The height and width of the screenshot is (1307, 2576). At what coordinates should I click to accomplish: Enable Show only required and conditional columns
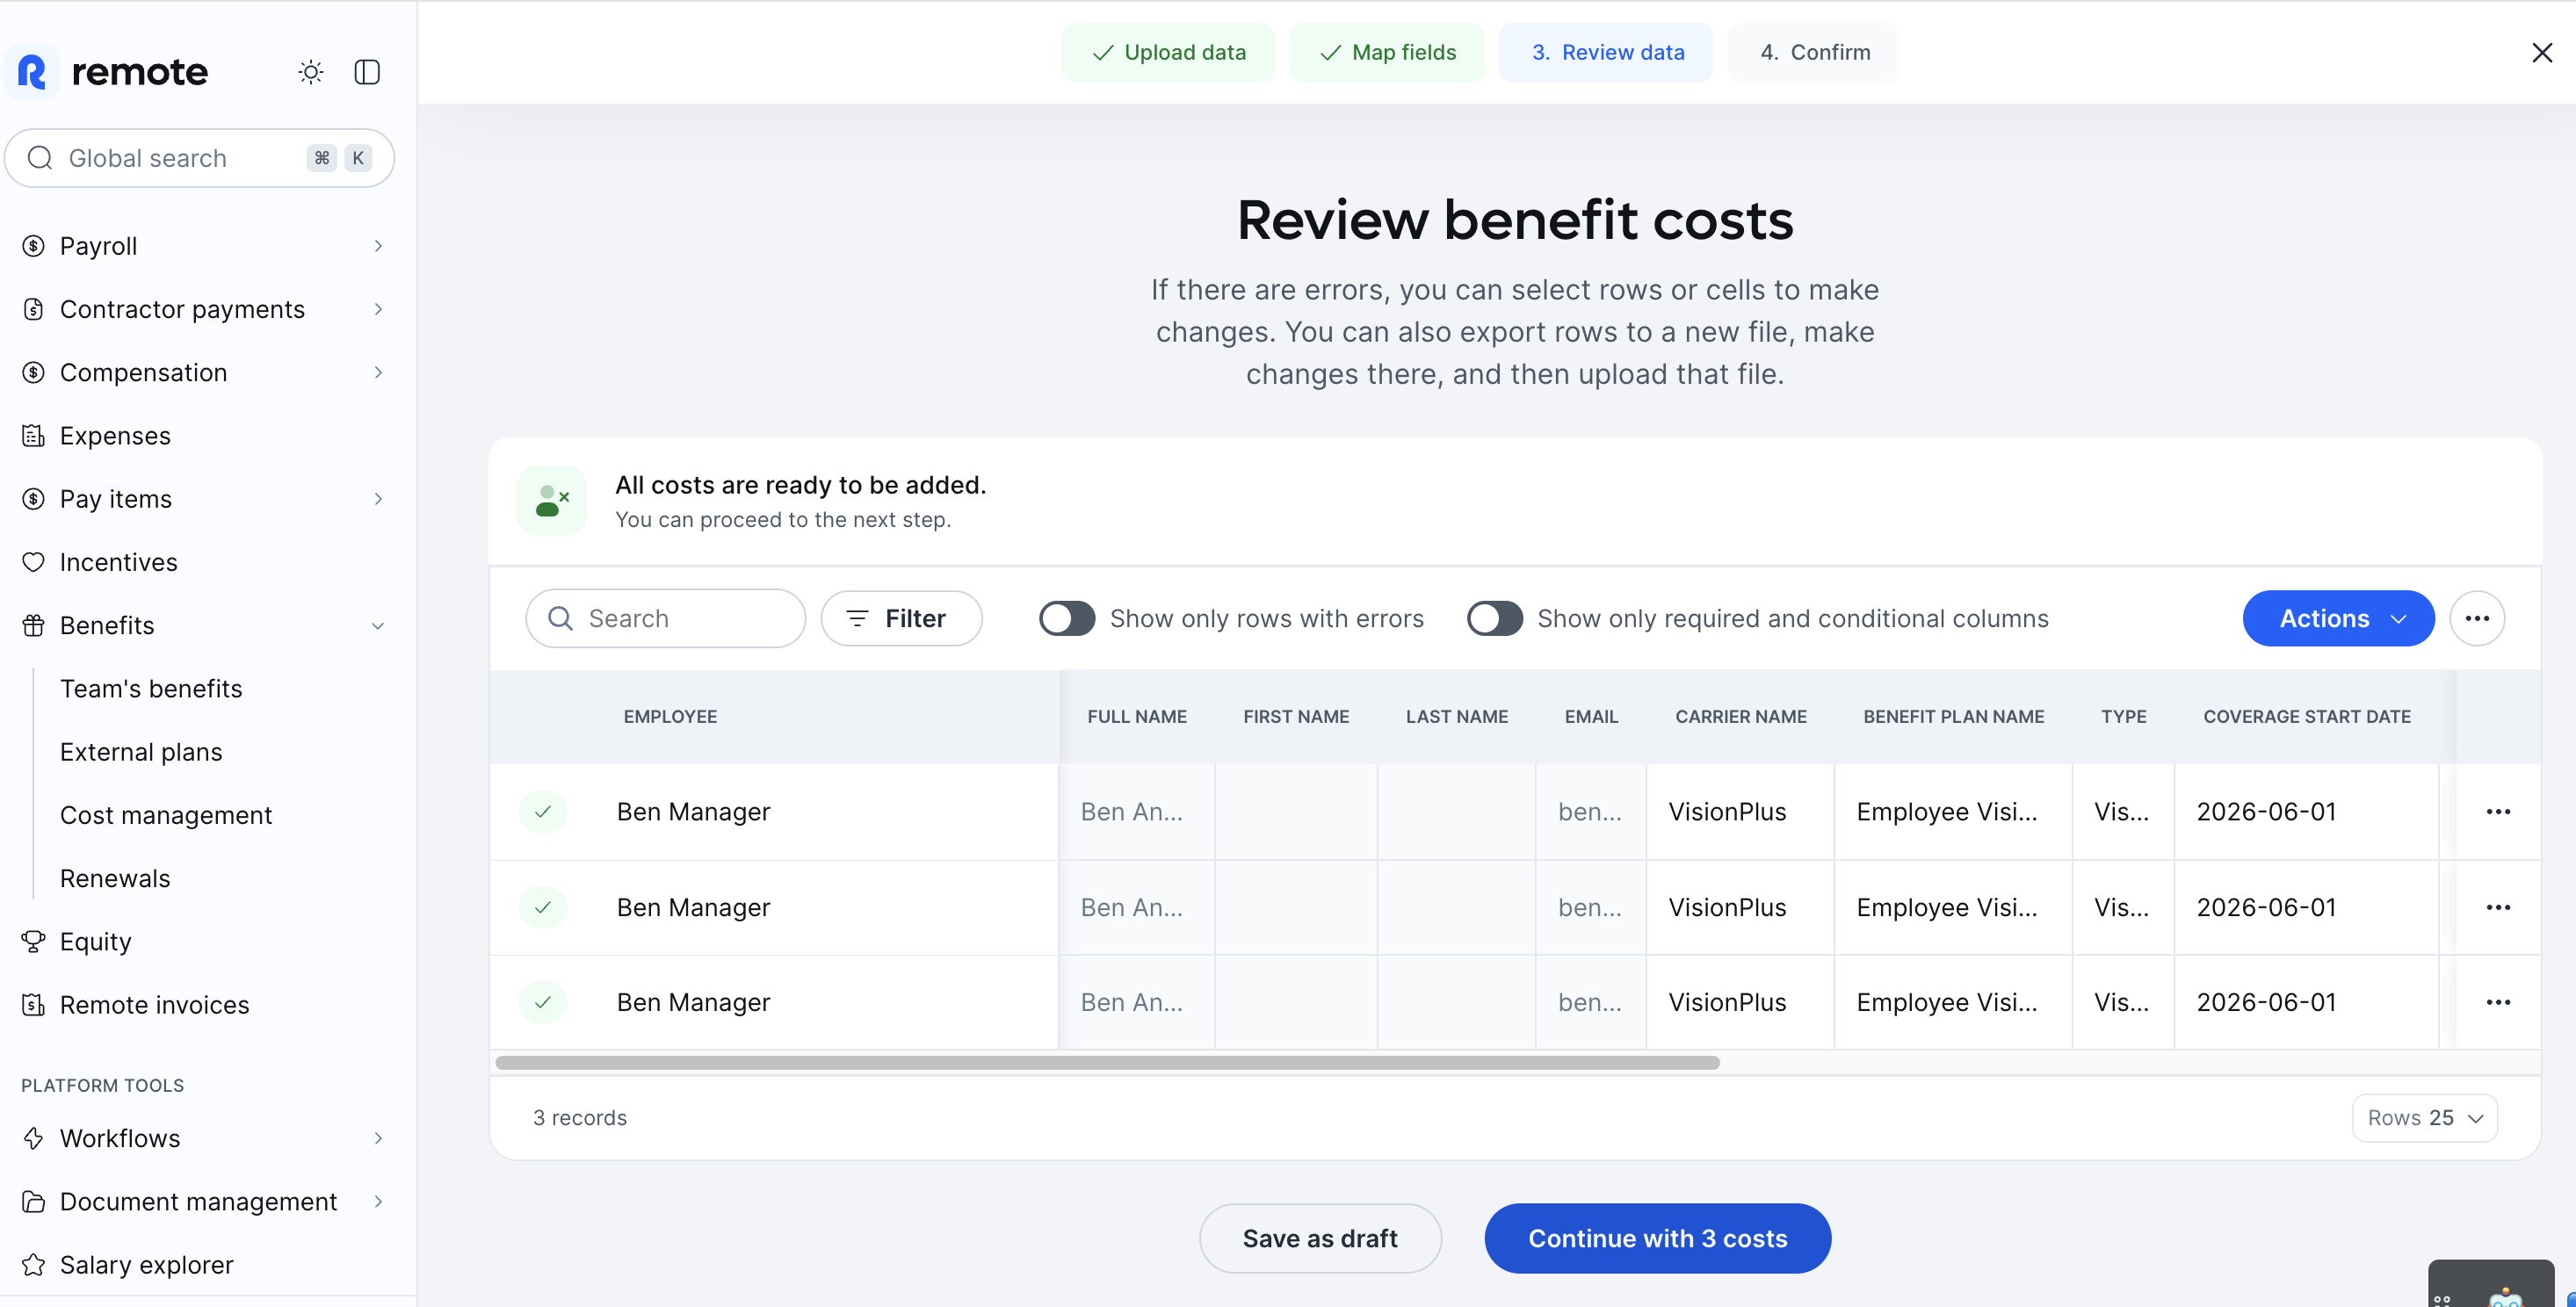click(1494, 618)
